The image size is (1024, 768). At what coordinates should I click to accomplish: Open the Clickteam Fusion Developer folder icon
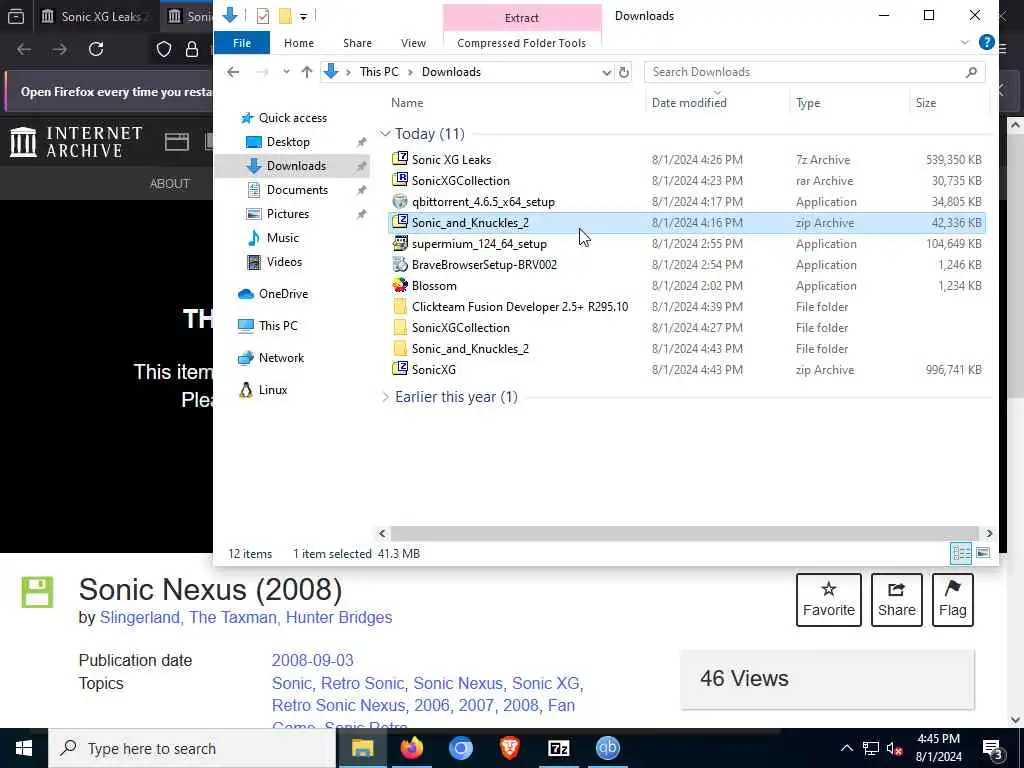tap(400, 306)
